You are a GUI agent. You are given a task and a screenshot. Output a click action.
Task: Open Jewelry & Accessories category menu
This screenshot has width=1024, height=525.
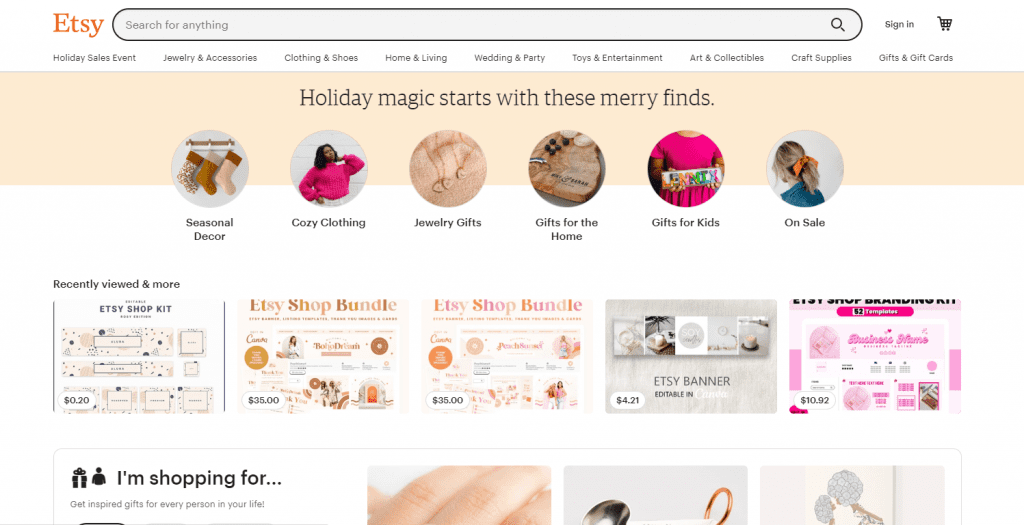point(210,57)
